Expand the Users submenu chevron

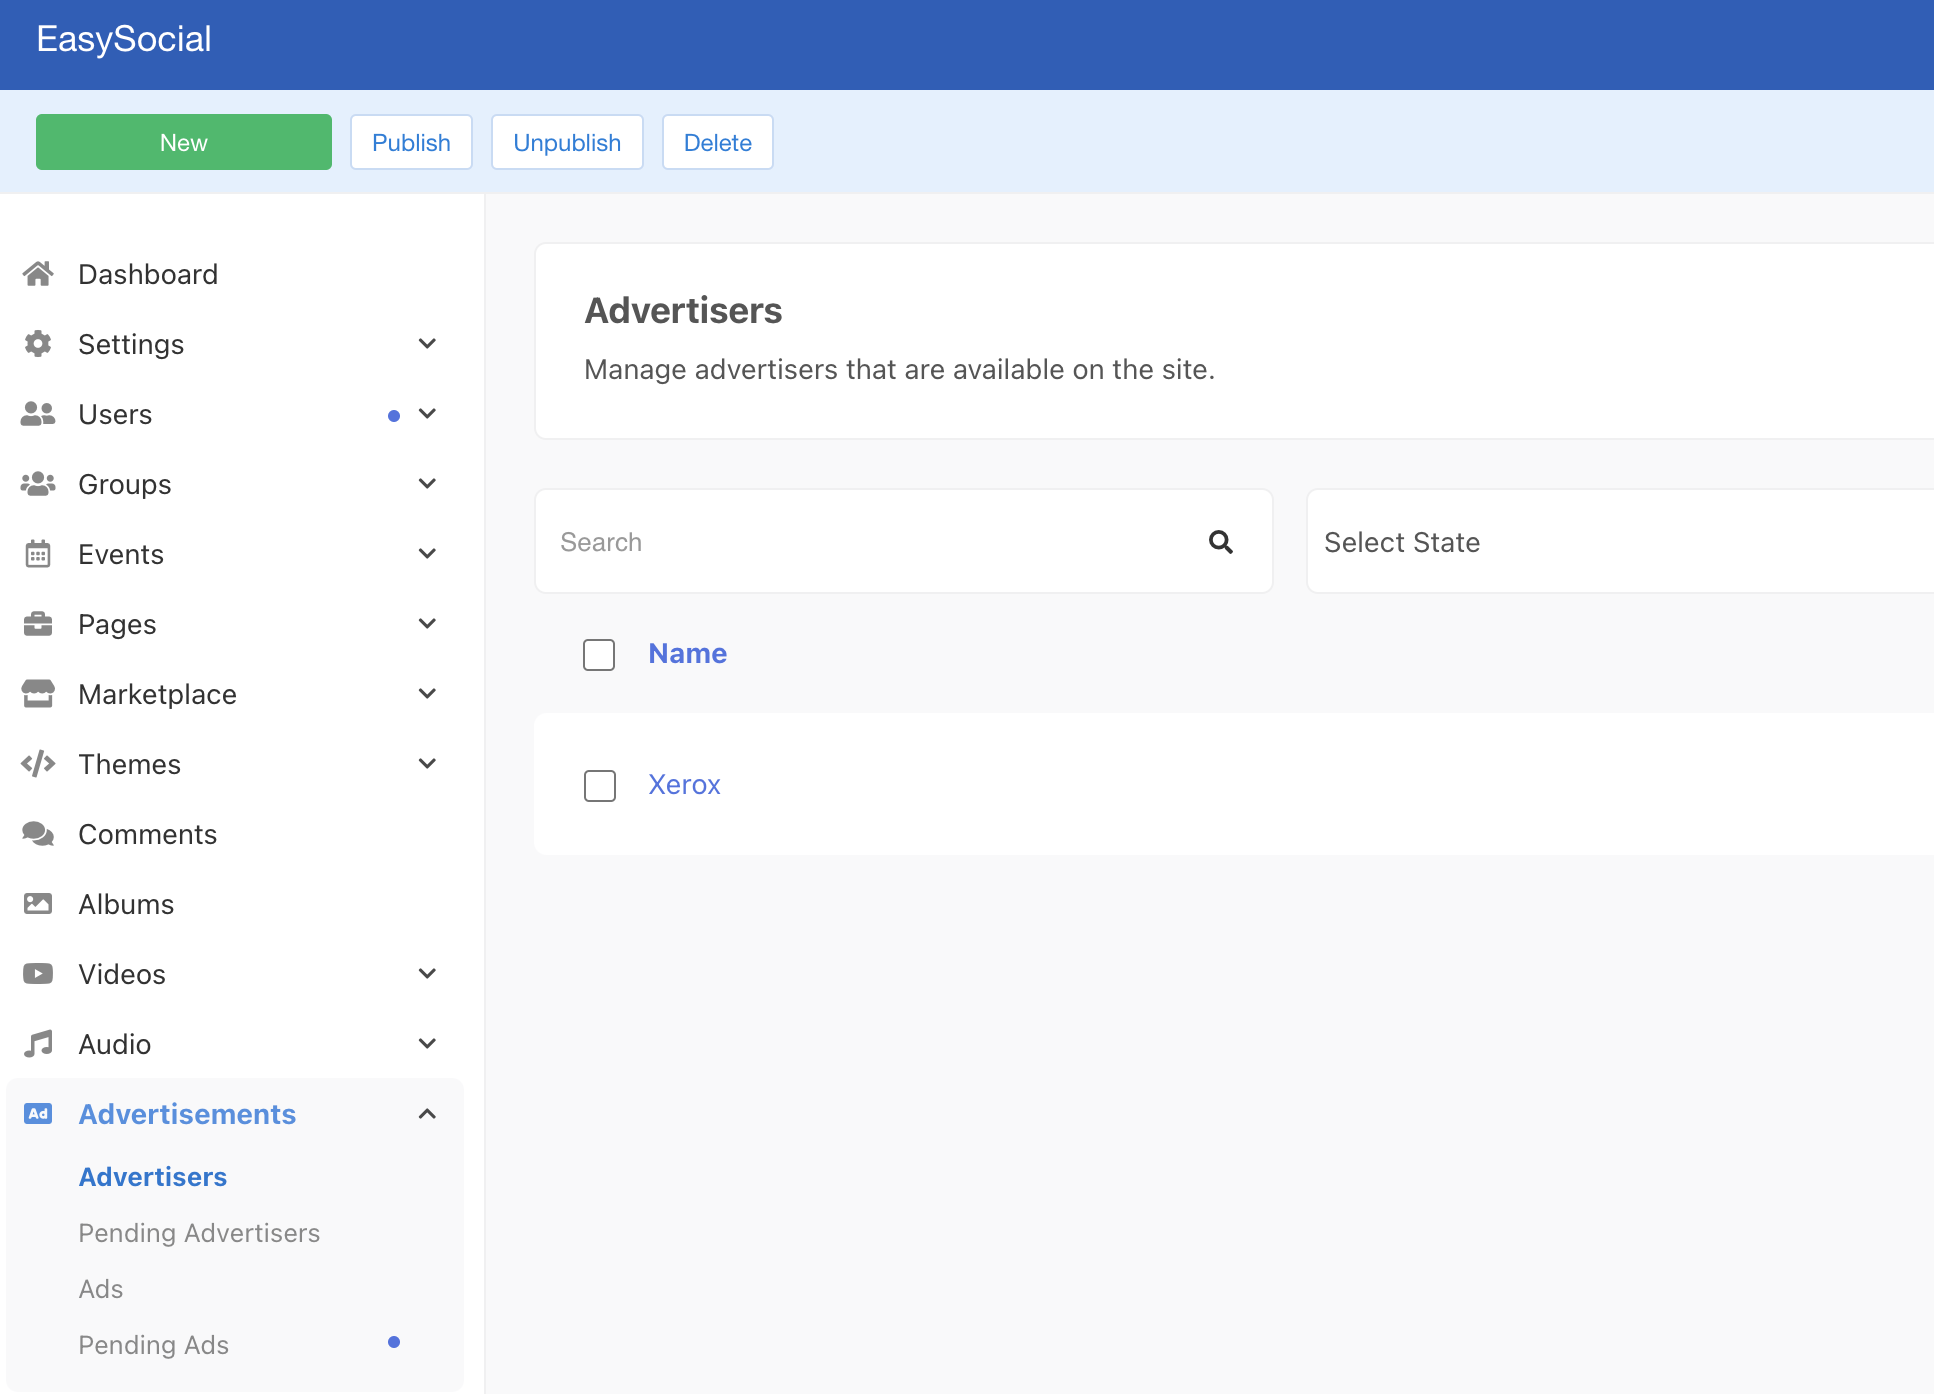(x=427, y=414)
